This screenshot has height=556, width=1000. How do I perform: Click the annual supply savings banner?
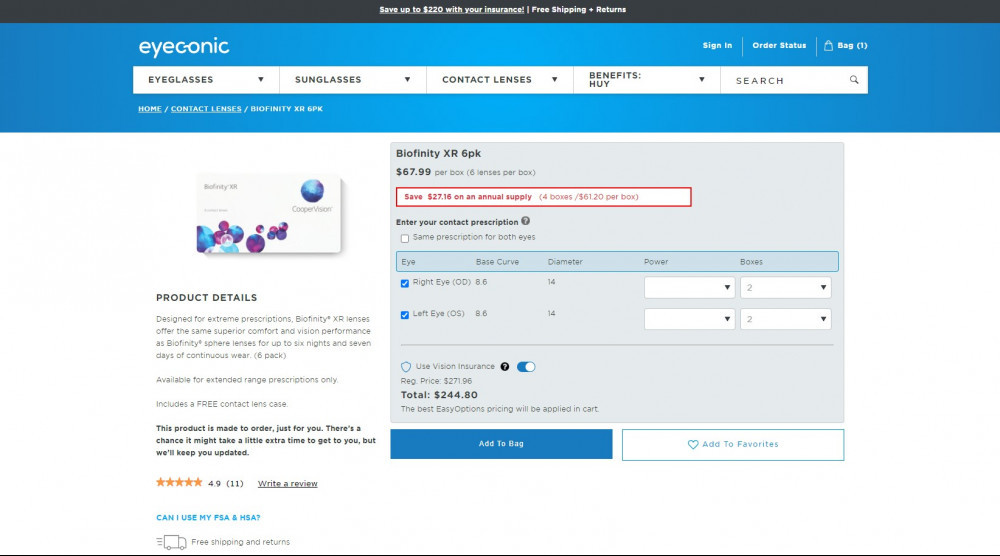(x=543, y=197)
